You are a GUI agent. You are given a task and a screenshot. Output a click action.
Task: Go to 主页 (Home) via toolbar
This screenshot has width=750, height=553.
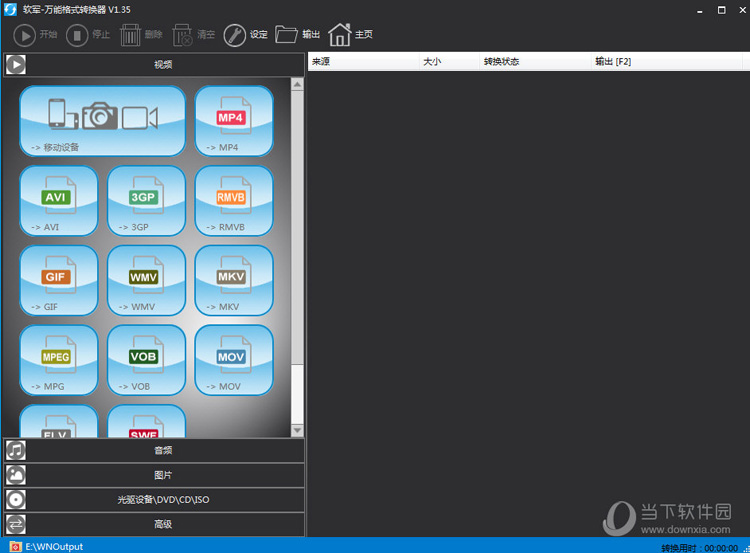[x=351, y=35]
